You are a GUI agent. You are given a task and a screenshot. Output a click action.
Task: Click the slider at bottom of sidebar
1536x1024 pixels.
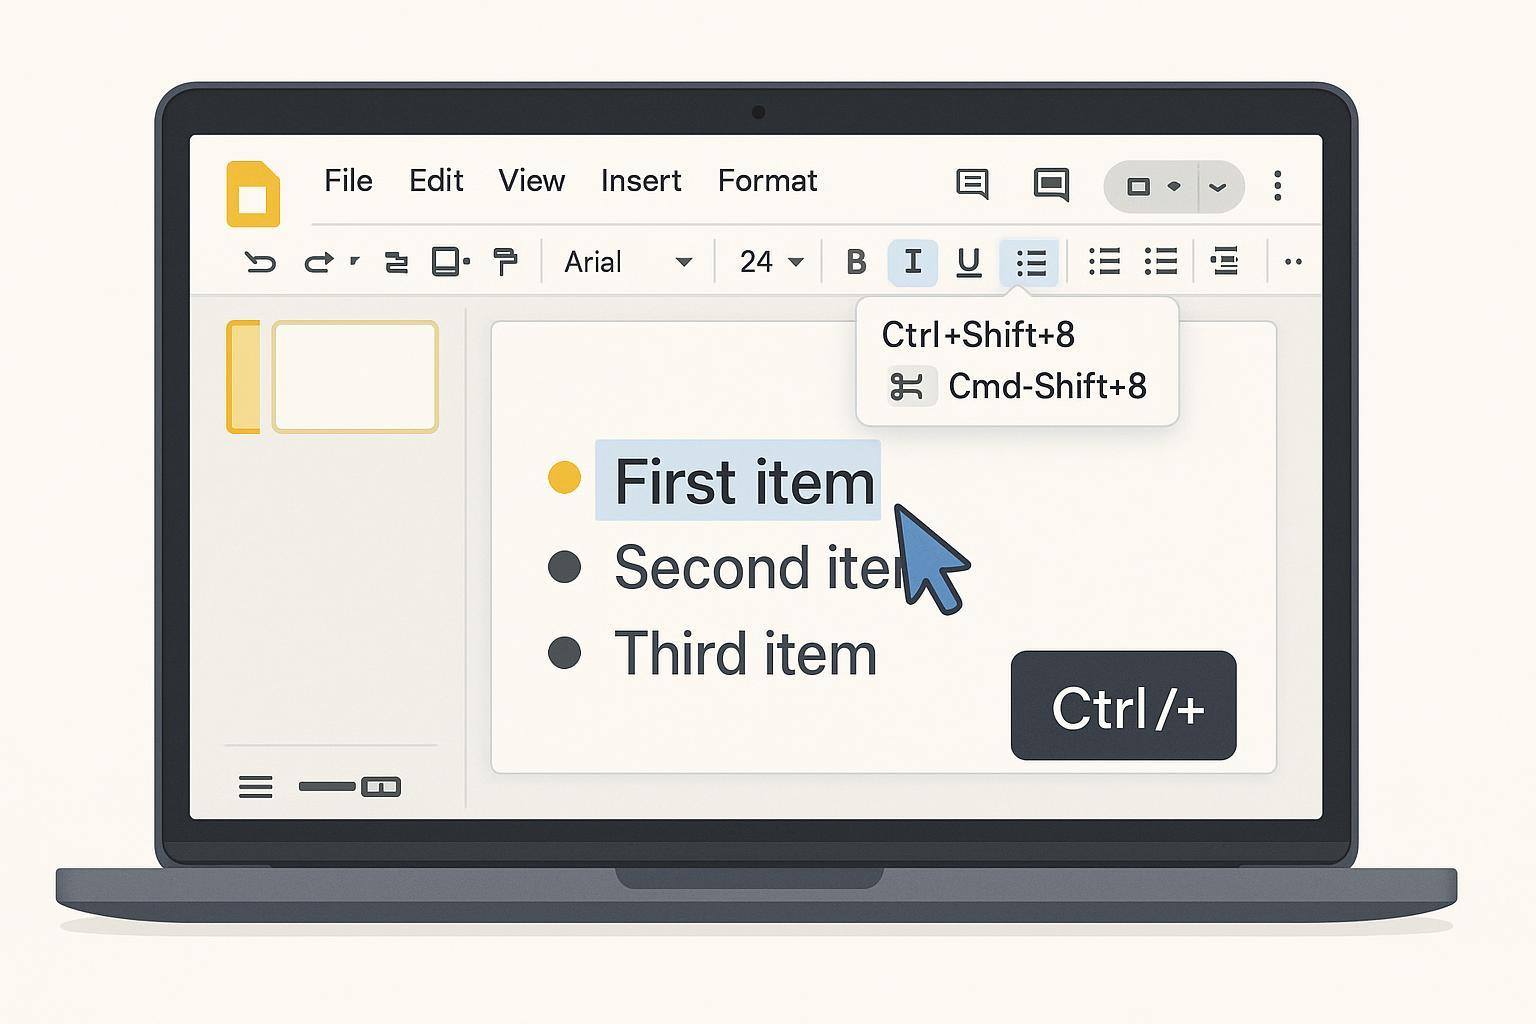pyautogui.click(x=350, y=787)
